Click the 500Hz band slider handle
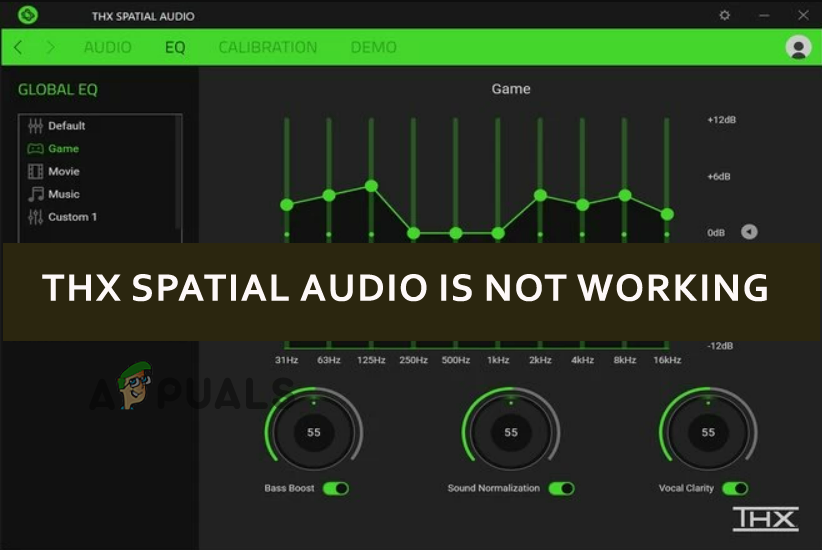822x550 pixels. tap(456, 233)
